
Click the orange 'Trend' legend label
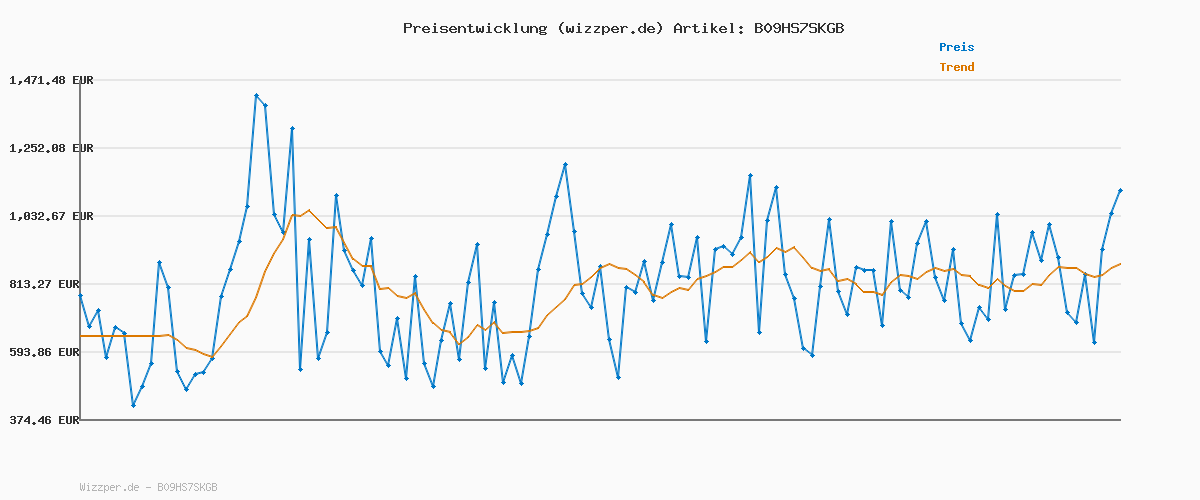tap(956, 67)
